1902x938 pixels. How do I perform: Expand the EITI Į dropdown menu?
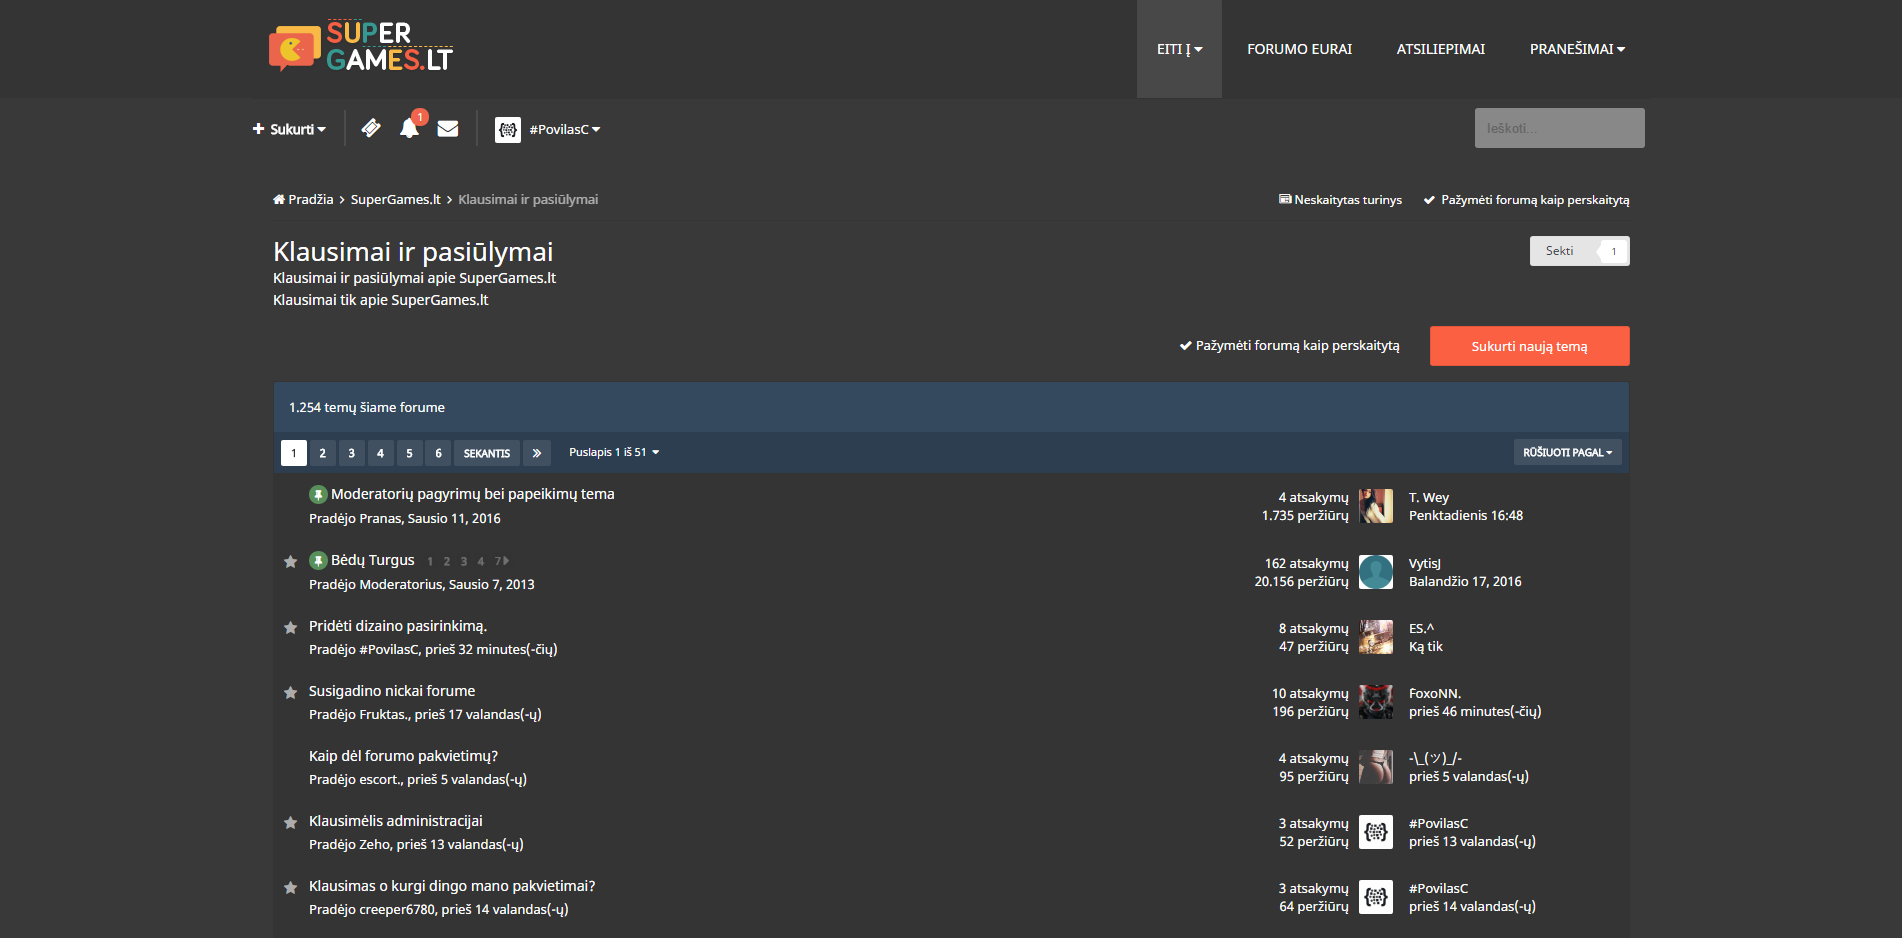1179,49
